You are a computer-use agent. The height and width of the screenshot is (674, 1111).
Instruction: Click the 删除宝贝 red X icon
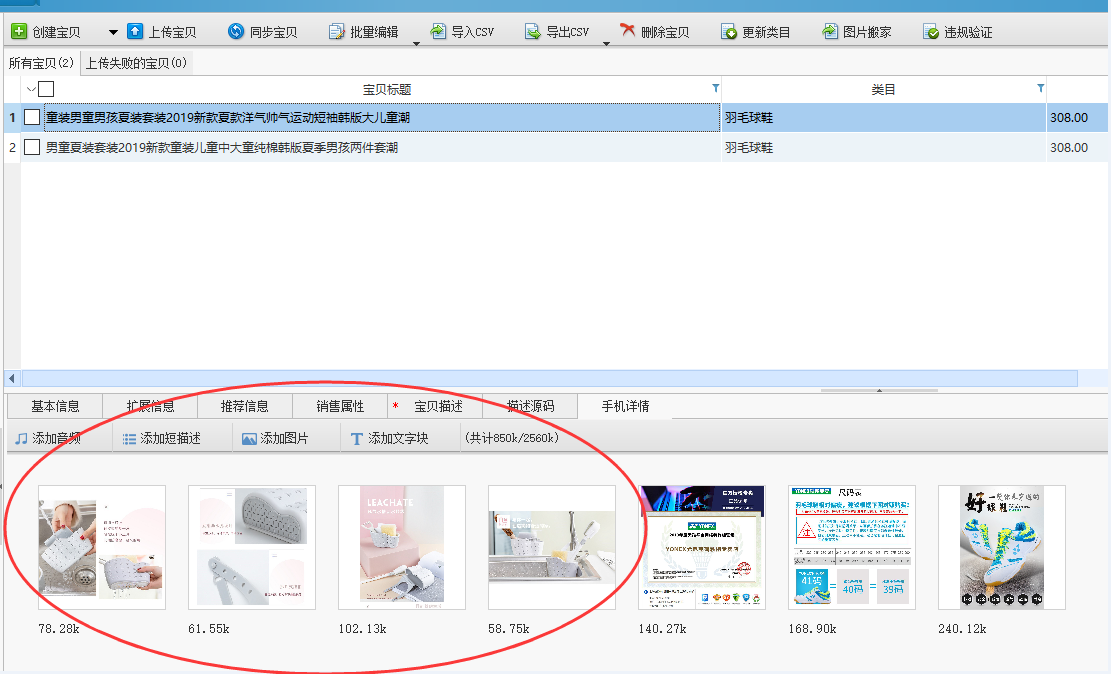point(628,32)
